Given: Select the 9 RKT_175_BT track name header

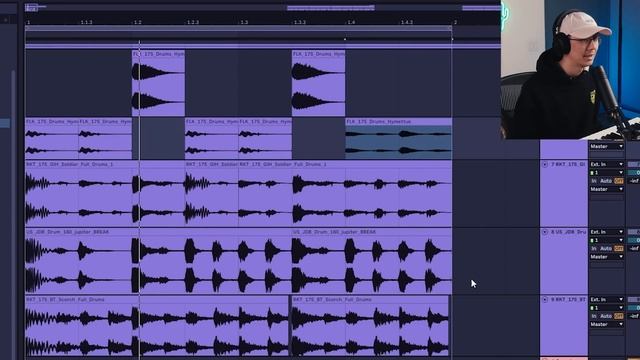Looking at the screenshot, I should 568,300.
